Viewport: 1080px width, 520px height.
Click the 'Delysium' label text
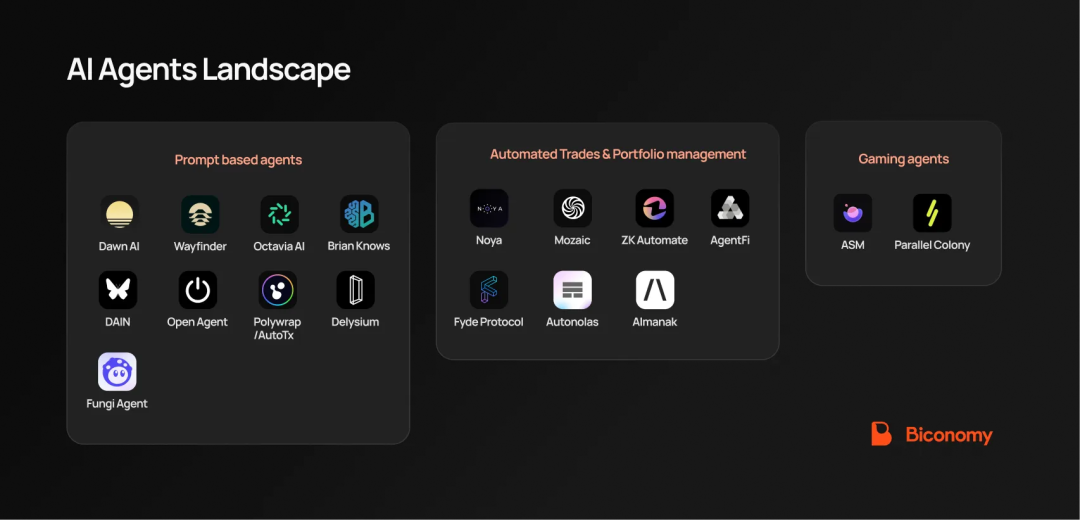[355, 322]
